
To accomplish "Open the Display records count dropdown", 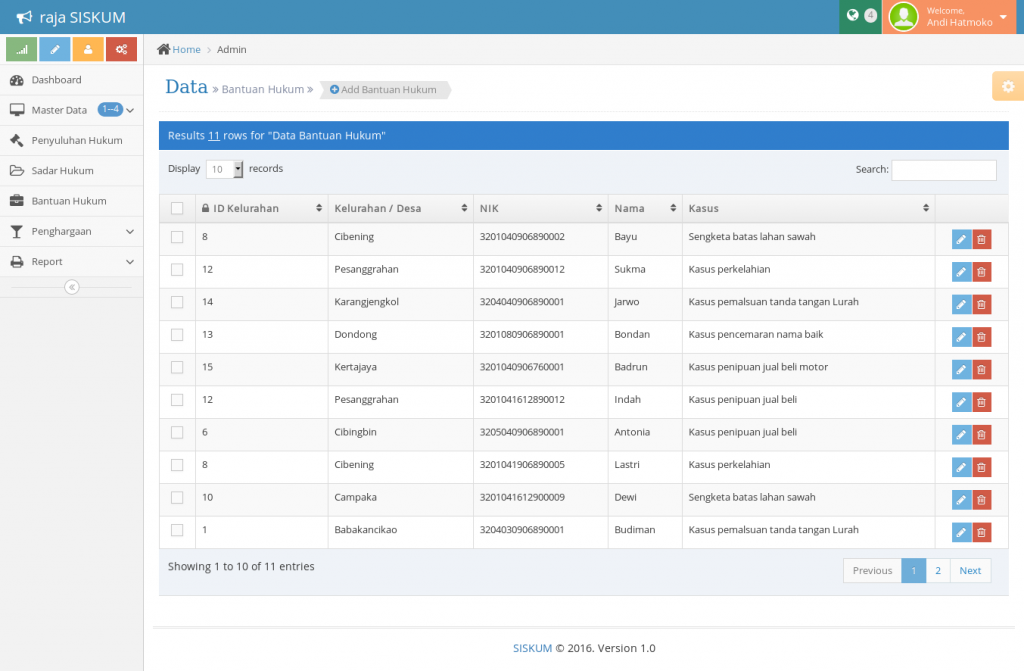I will click(x=224, y=169).
